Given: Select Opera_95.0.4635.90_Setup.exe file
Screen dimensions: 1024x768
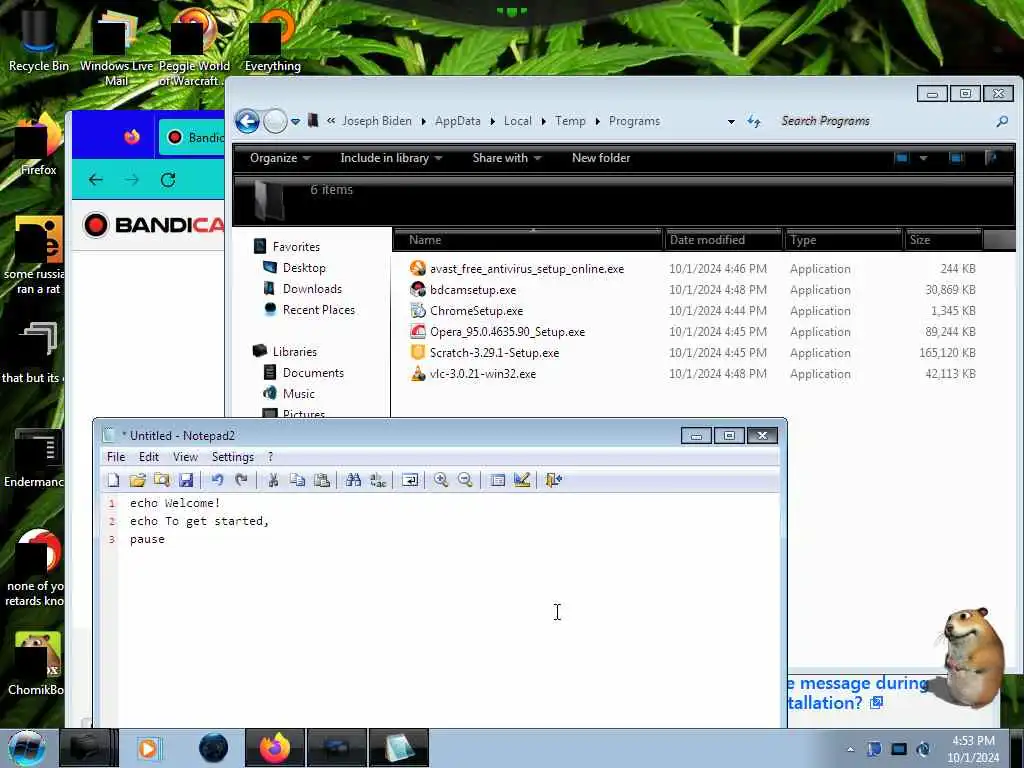Looking at the screenshot, I should point(507,332).
